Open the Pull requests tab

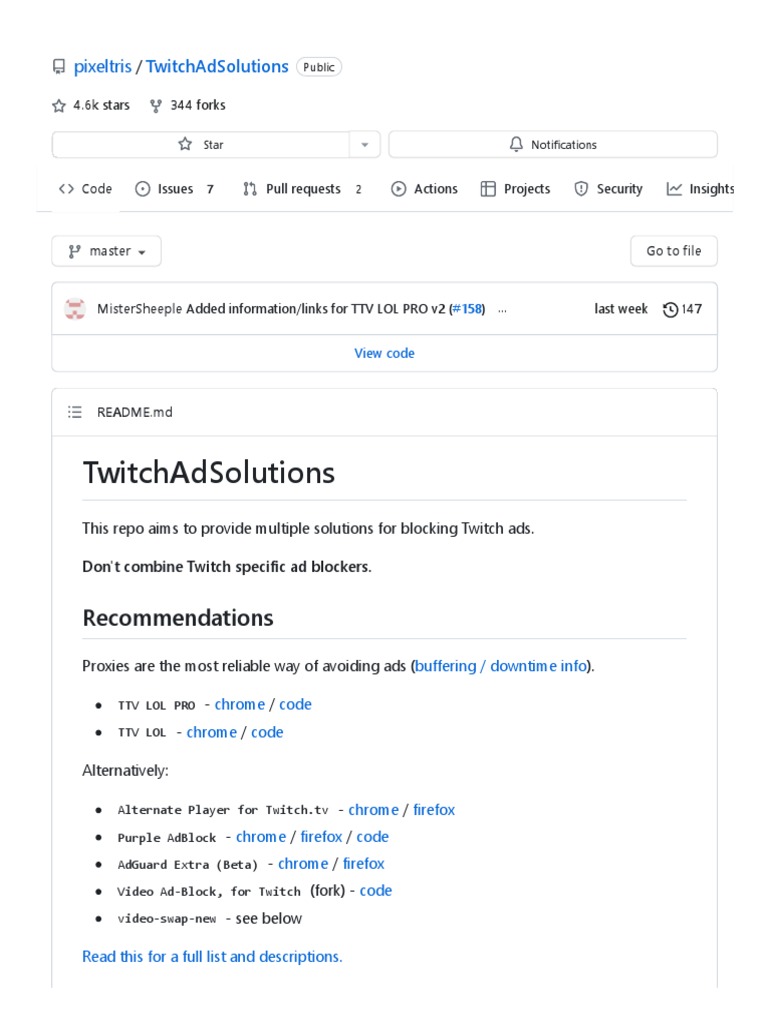pos(302,189)
